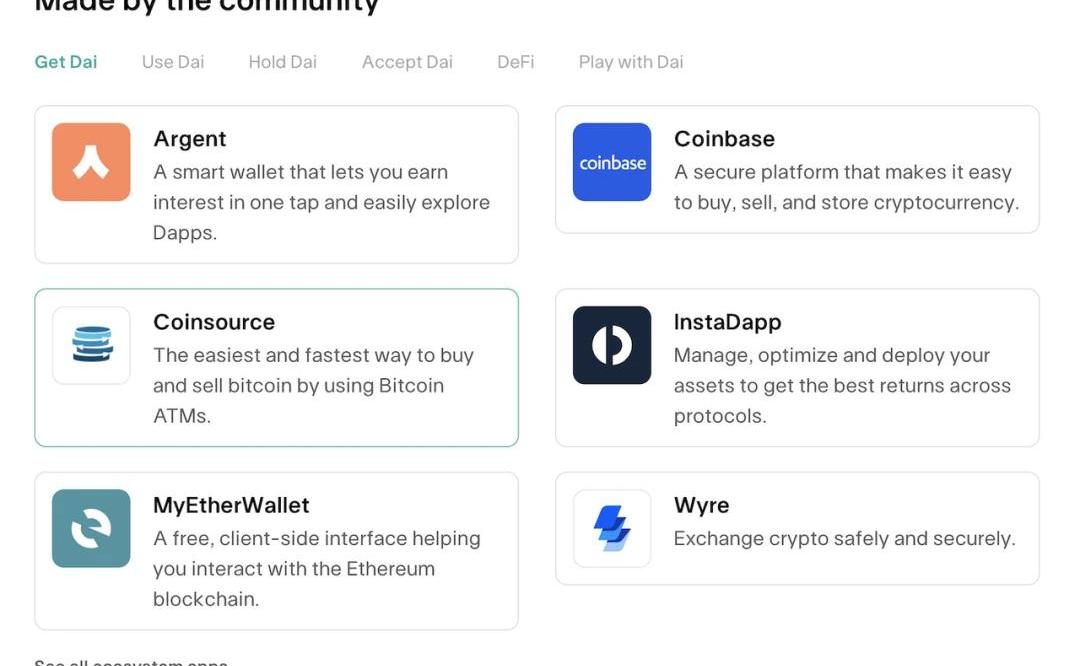Click the MyEtherWallet title
This screenshot has height=666, width=1080.
pyautogui.click(x=231, y=505)
